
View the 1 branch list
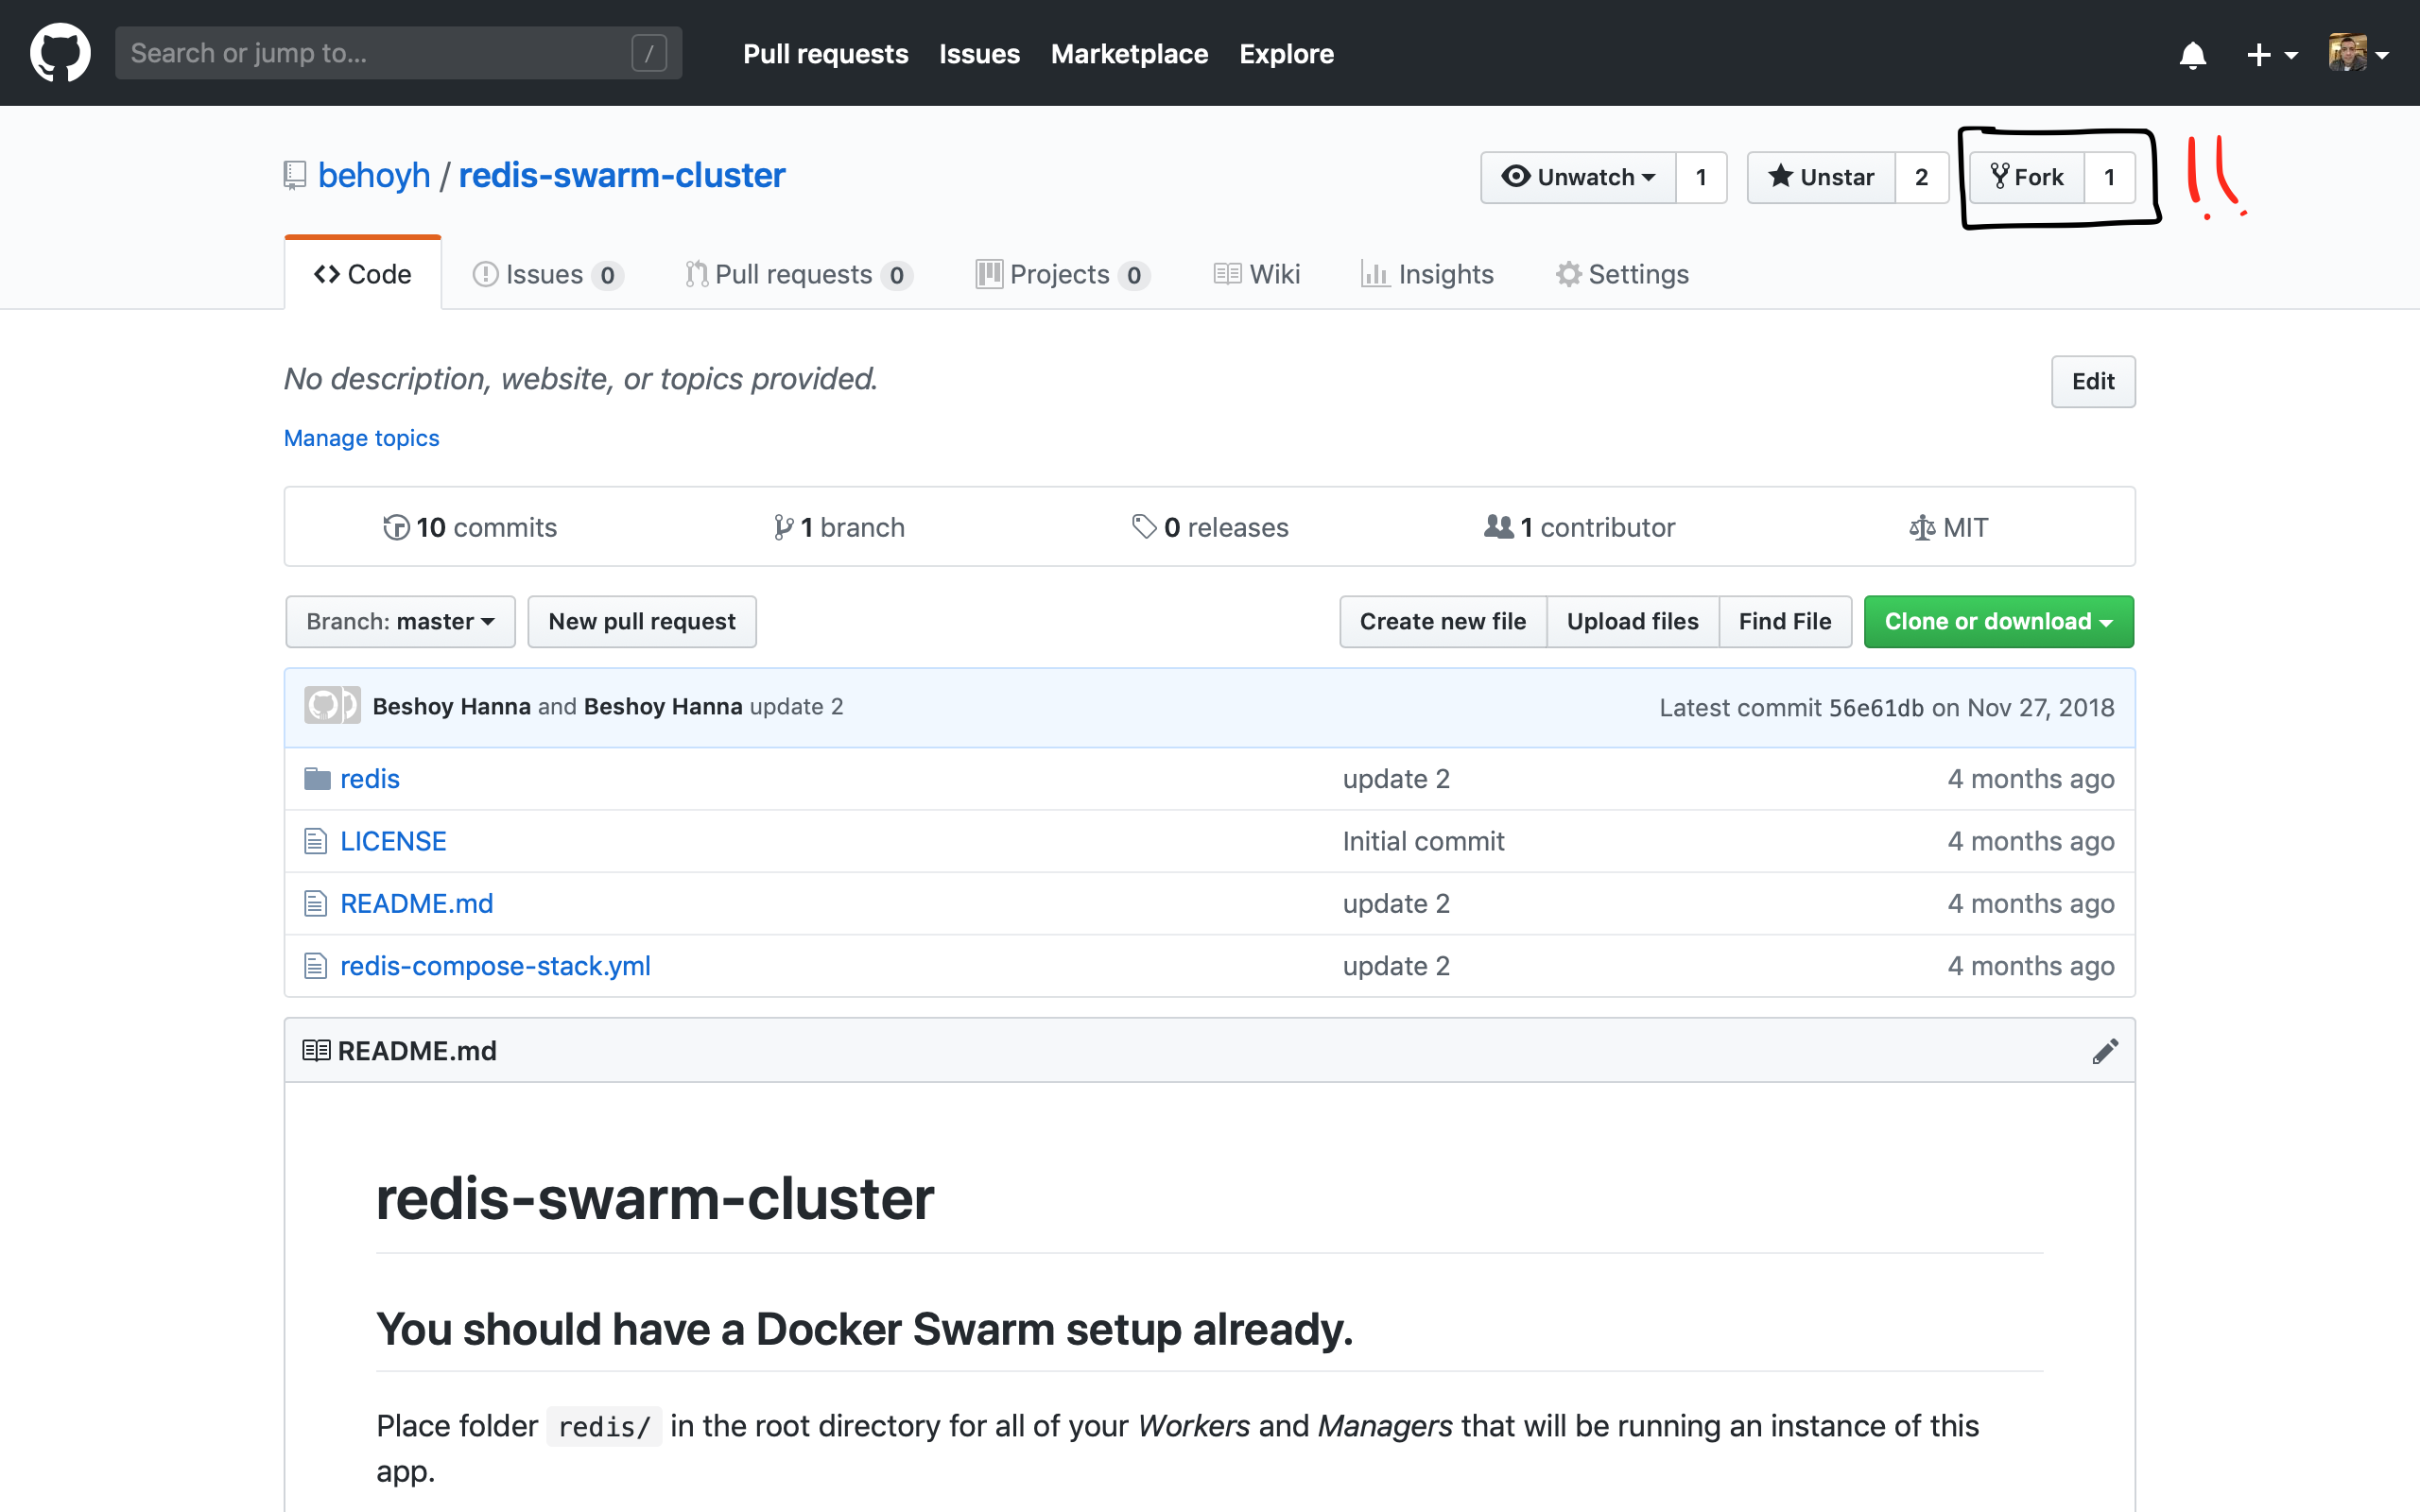pos(839,527)
